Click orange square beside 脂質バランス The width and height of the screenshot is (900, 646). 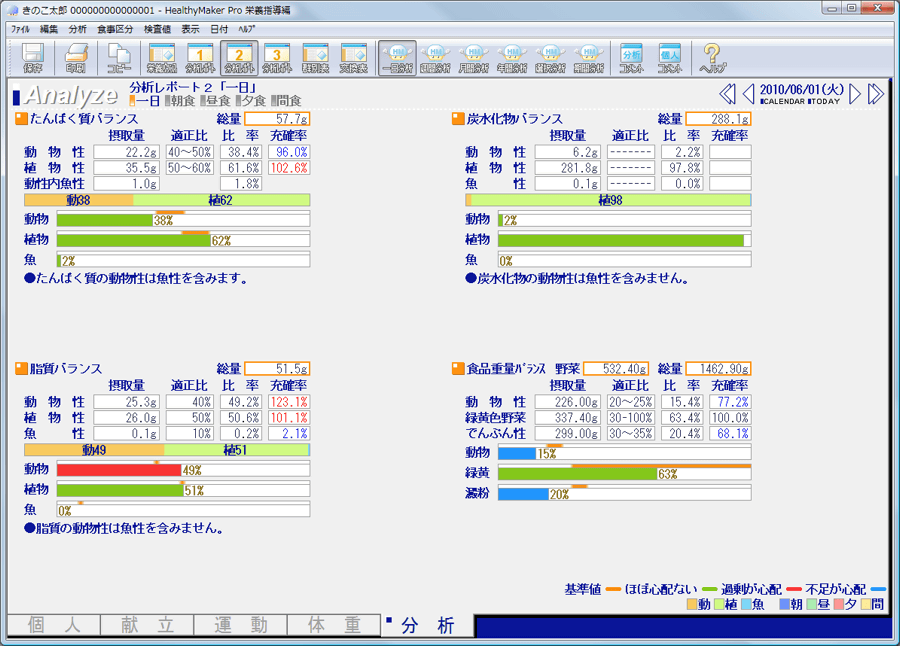[21, 369]
